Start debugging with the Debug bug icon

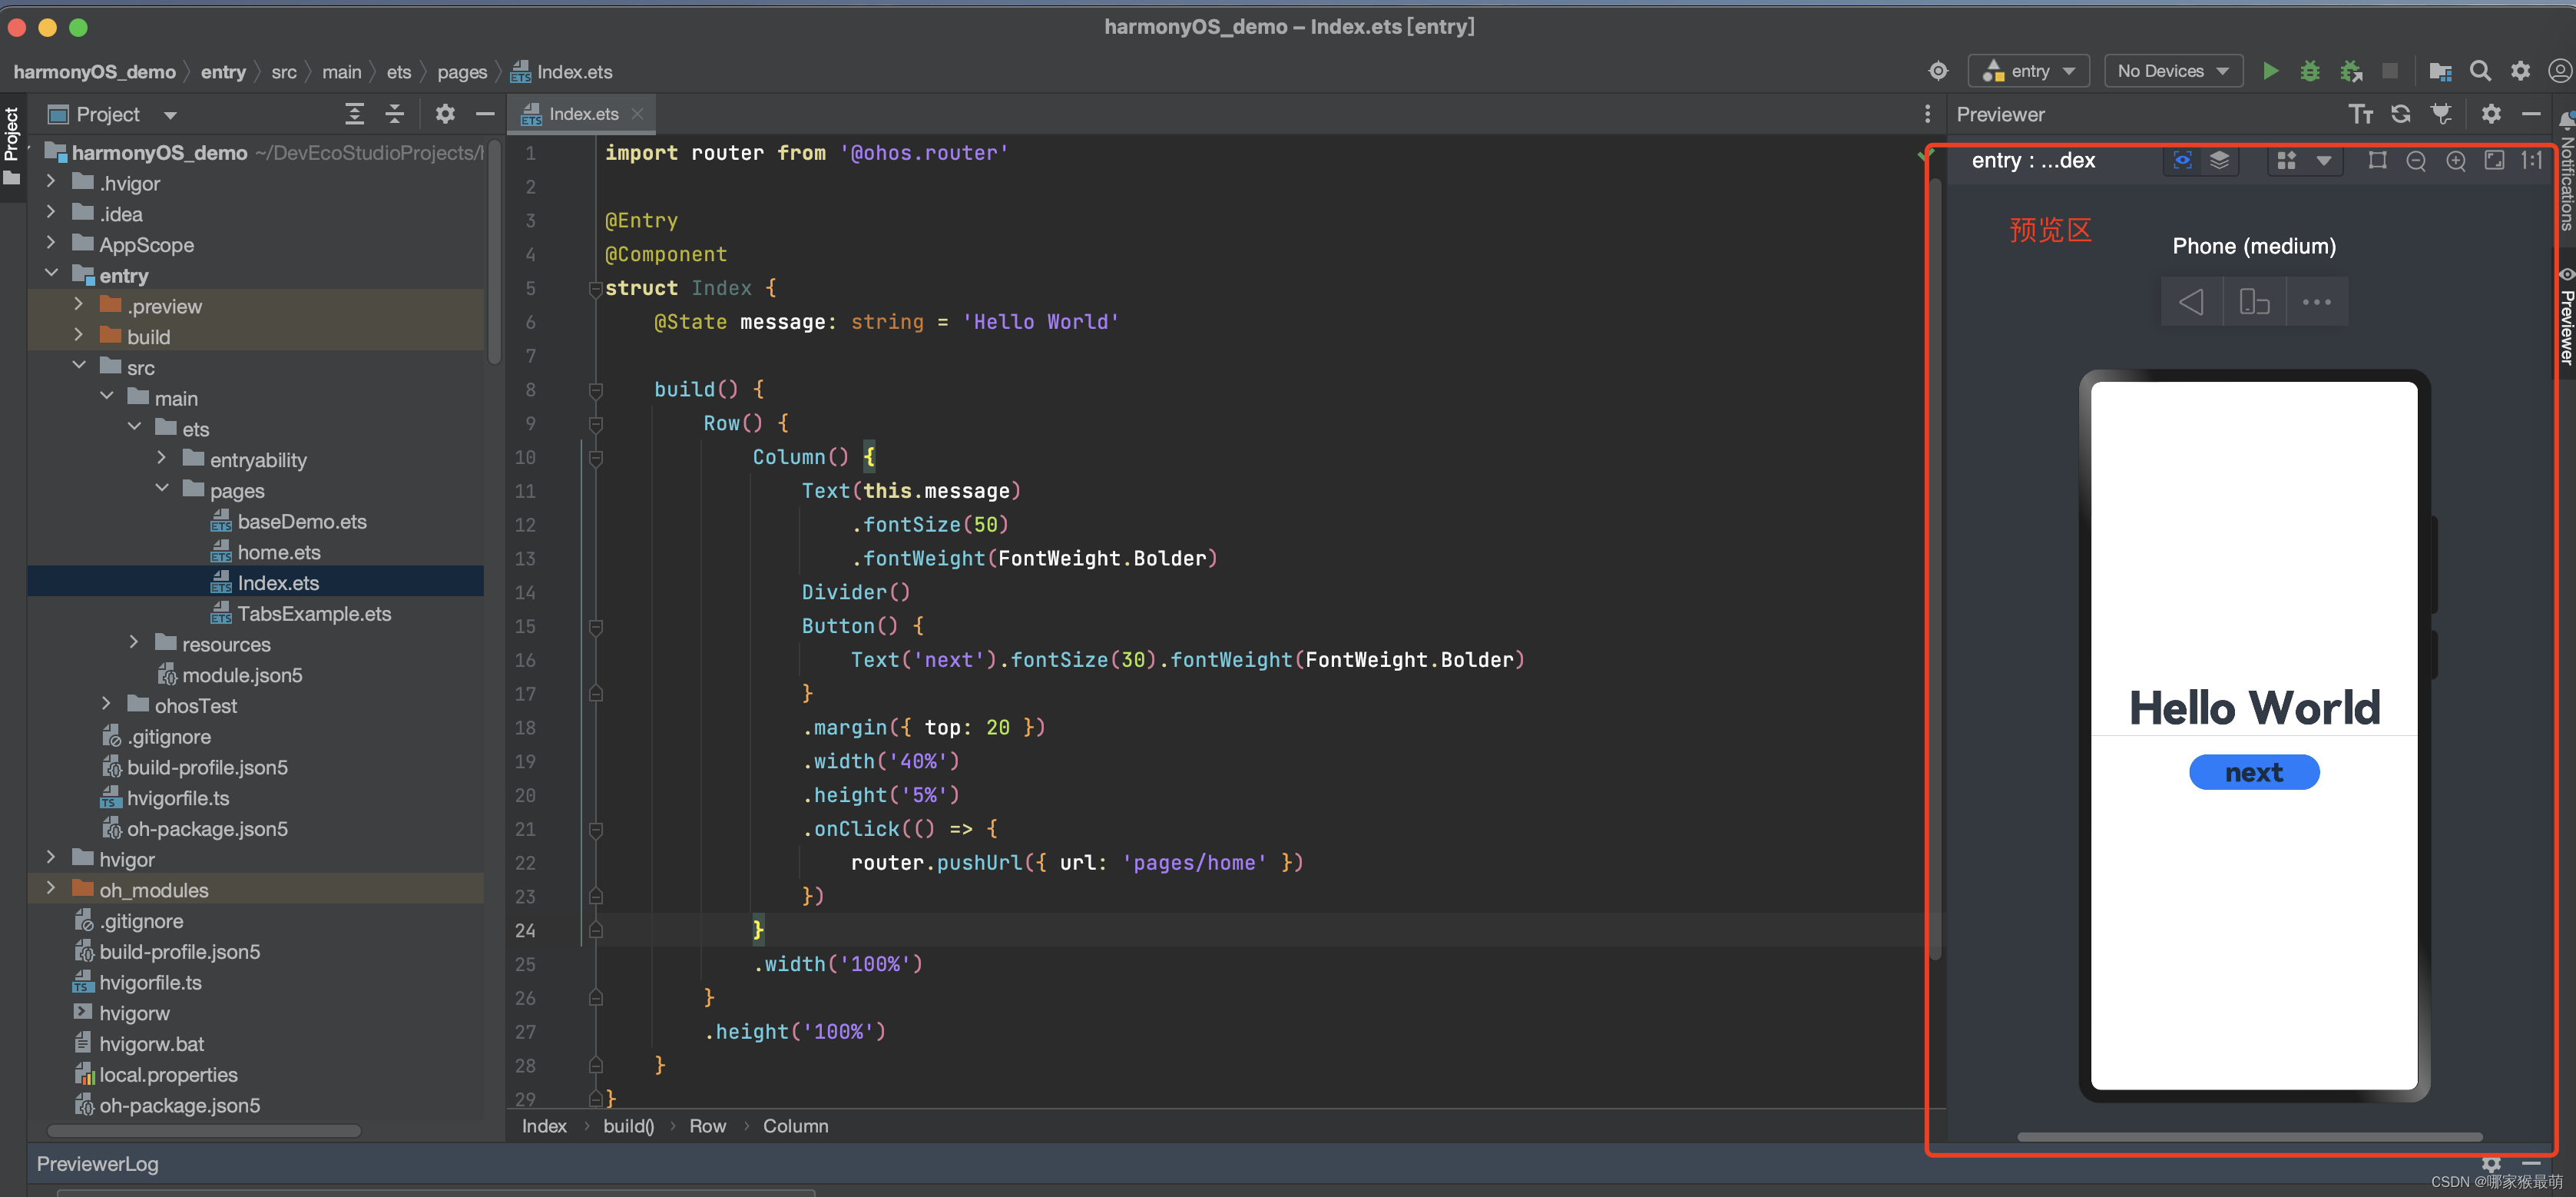pyautogui.click(x=2309, y=71)
